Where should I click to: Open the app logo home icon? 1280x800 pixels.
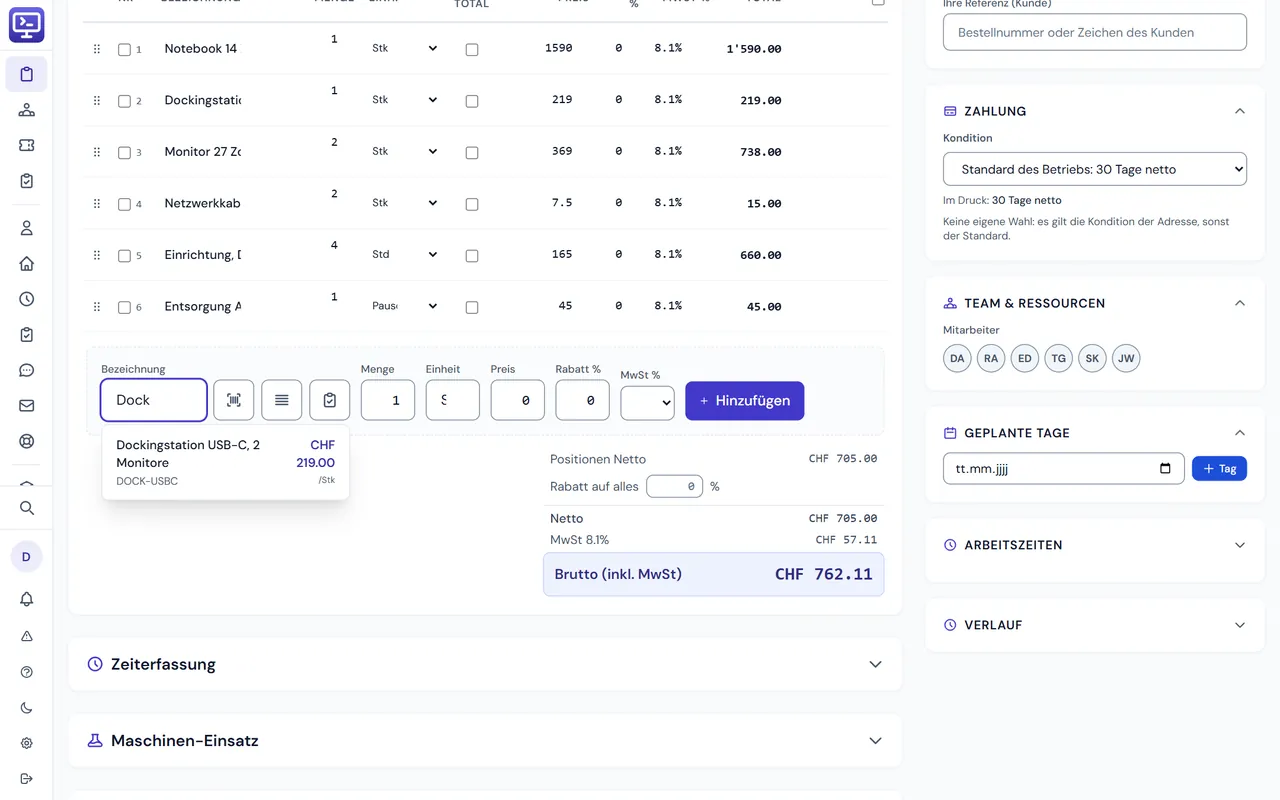pyautogui.click(x=27, y=25)
